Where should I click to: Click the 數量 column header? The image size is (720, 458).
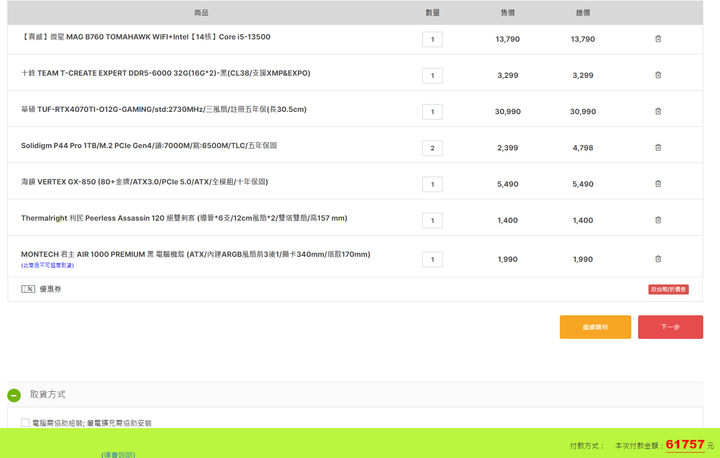(433, 13)
